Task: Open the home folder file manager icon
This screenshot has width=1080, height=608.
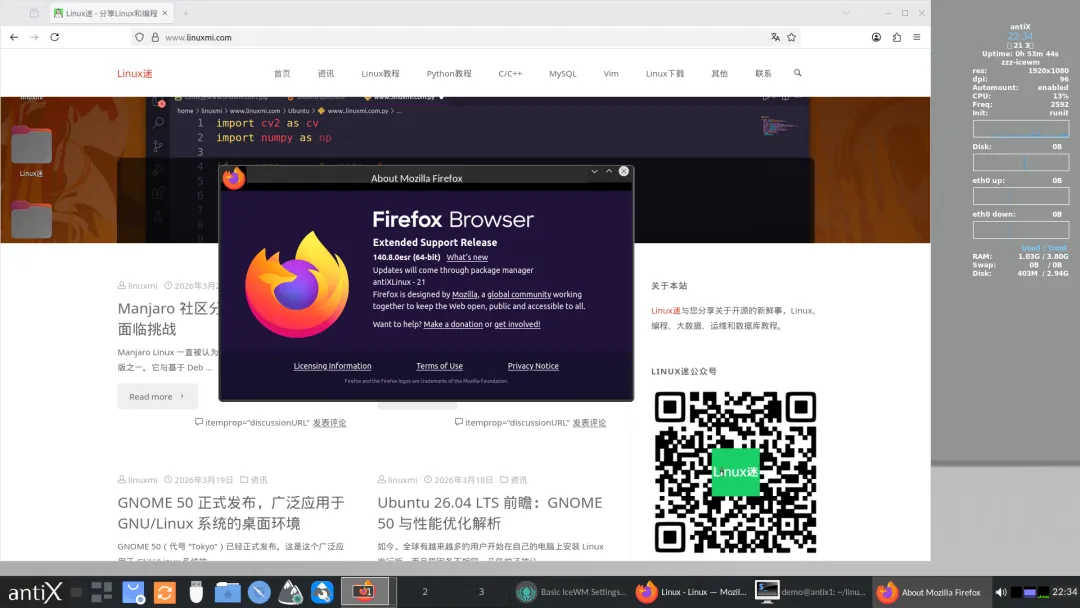Action: tap(227, 592)
